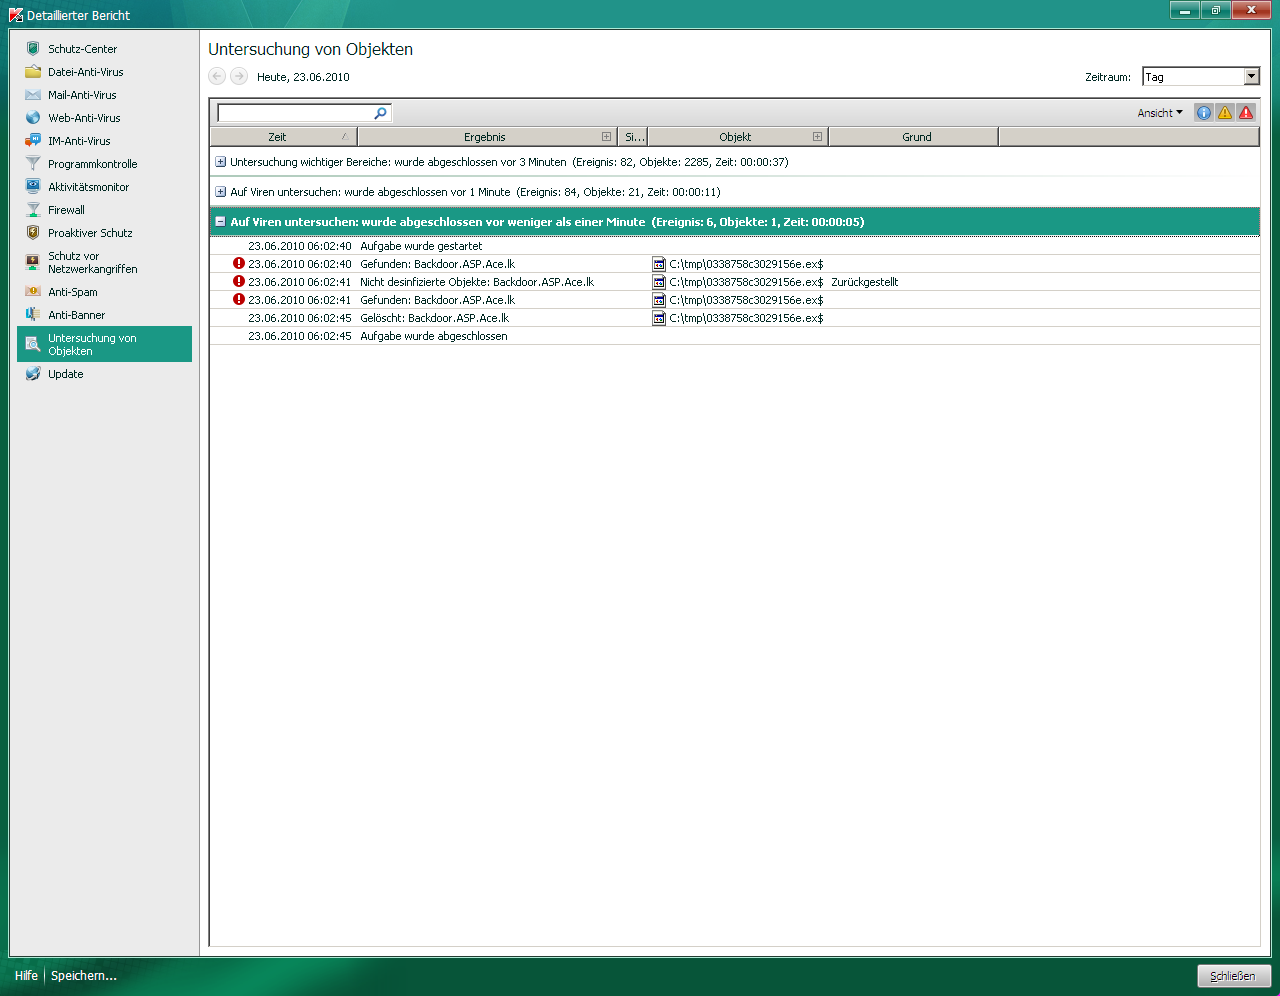
Task: Click in the search input field
Action: coord(295,113)
